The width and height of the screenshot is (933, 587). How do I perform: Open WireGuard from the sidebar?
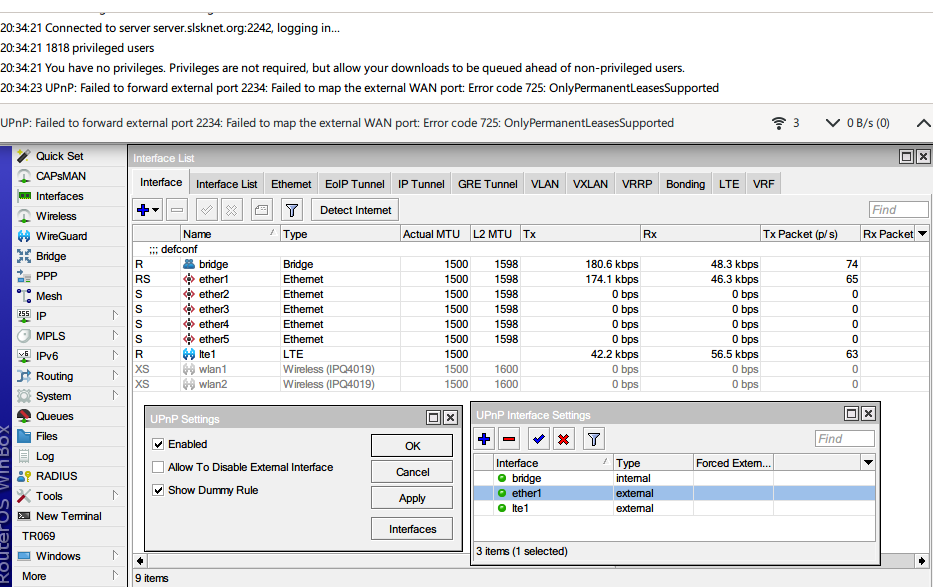[61, 236]
